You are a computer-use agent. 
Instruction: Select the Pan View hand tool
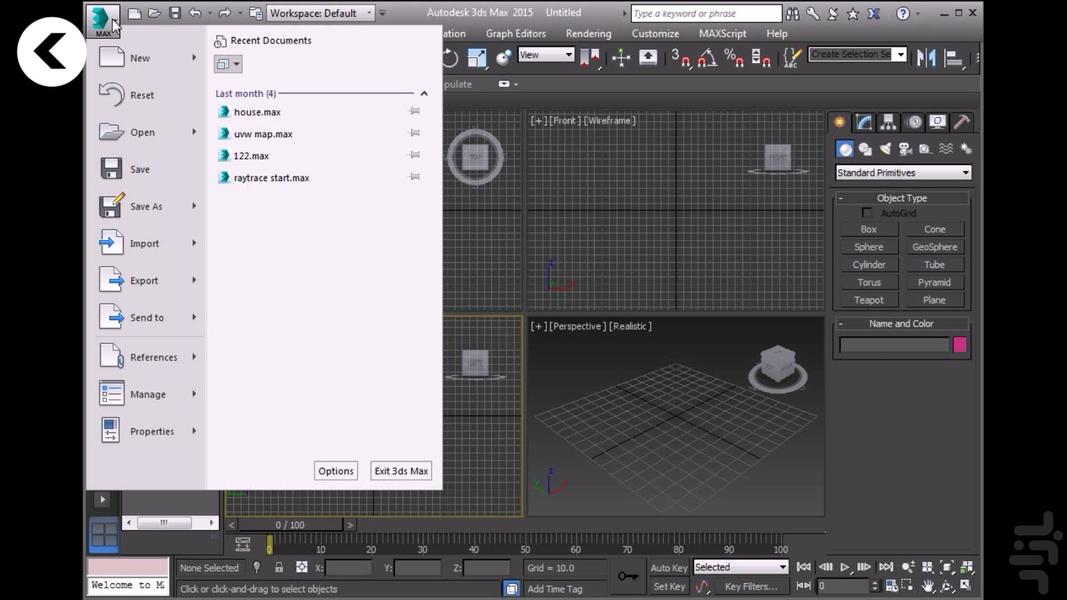(x=927, y=586)
